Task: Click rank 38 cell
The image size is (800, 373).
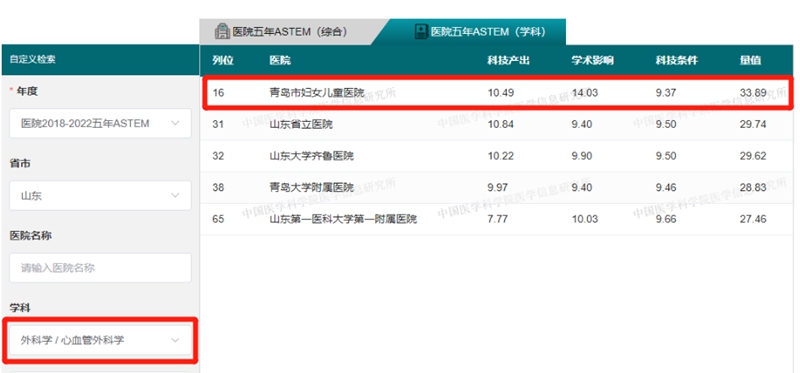Action: pos(218,188)
